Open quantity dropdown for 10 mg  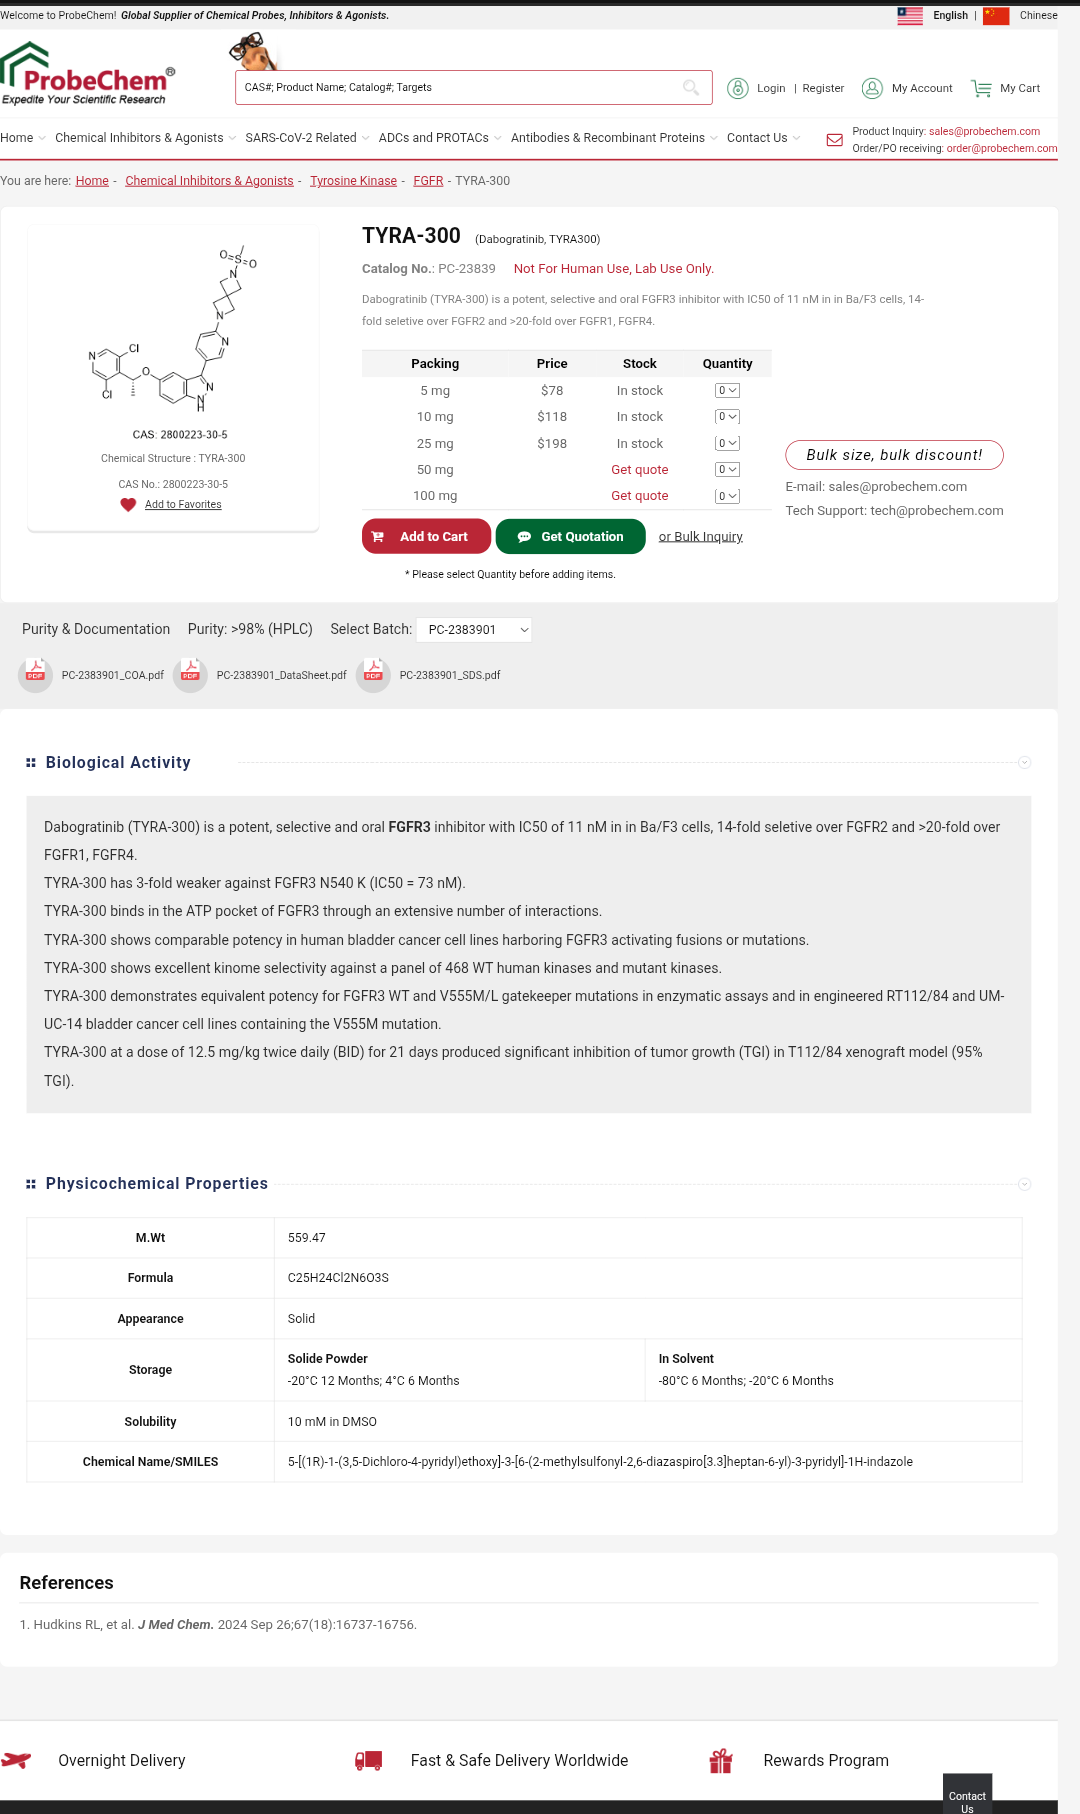coord(727,417)
